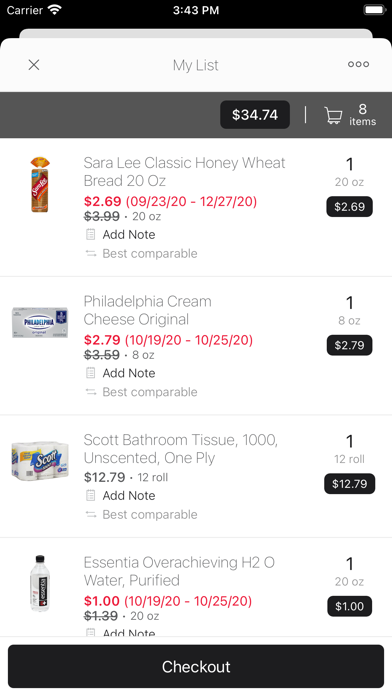The width and height of the screenshot is (392, 696).
Task: Open the three-dot options menu
Action: (x=358, y=64)
